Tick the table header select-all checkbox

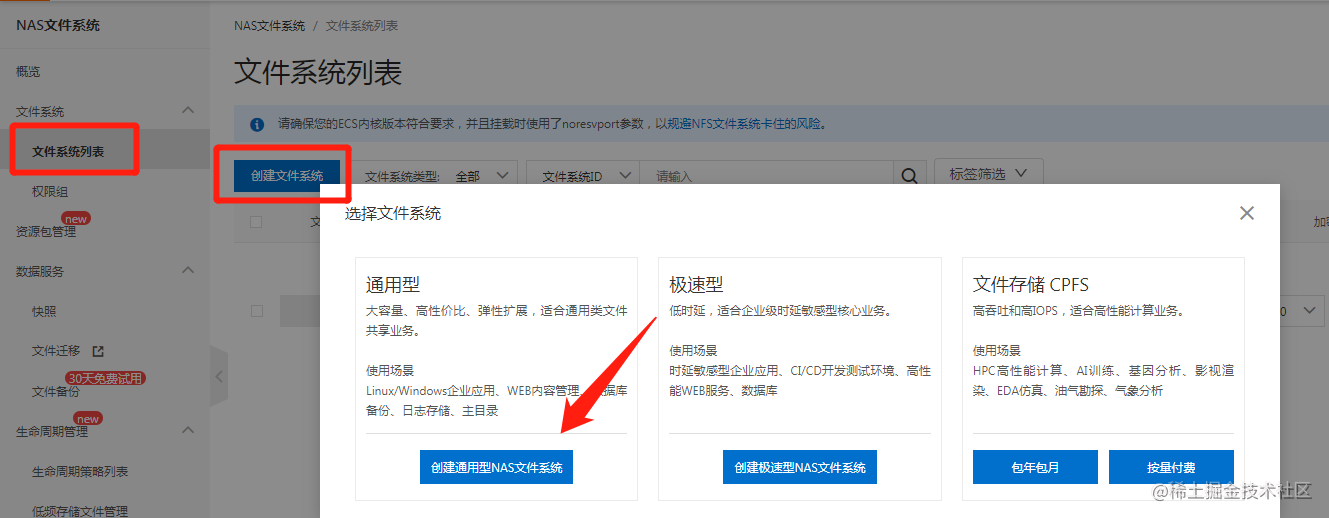coord(256,222)
